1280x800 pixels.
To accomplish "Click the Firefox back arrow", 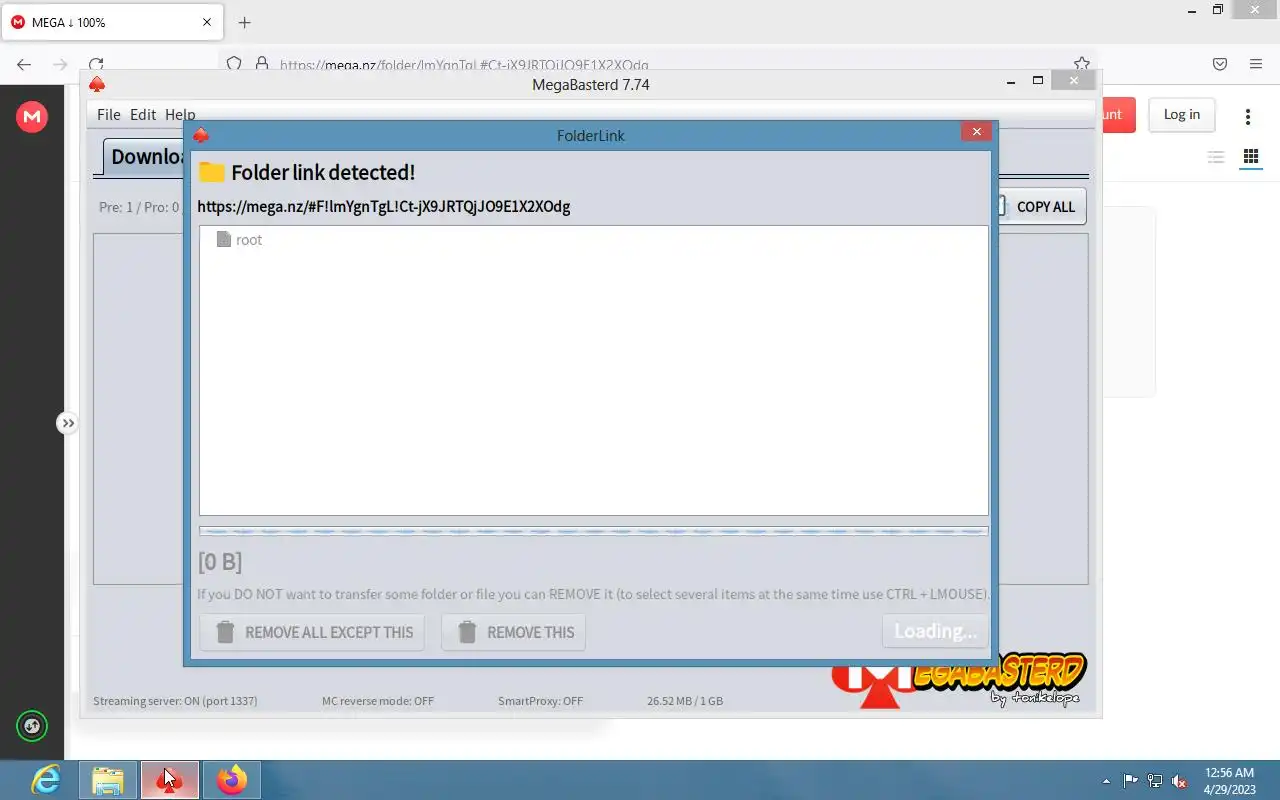I will [24, 64].
